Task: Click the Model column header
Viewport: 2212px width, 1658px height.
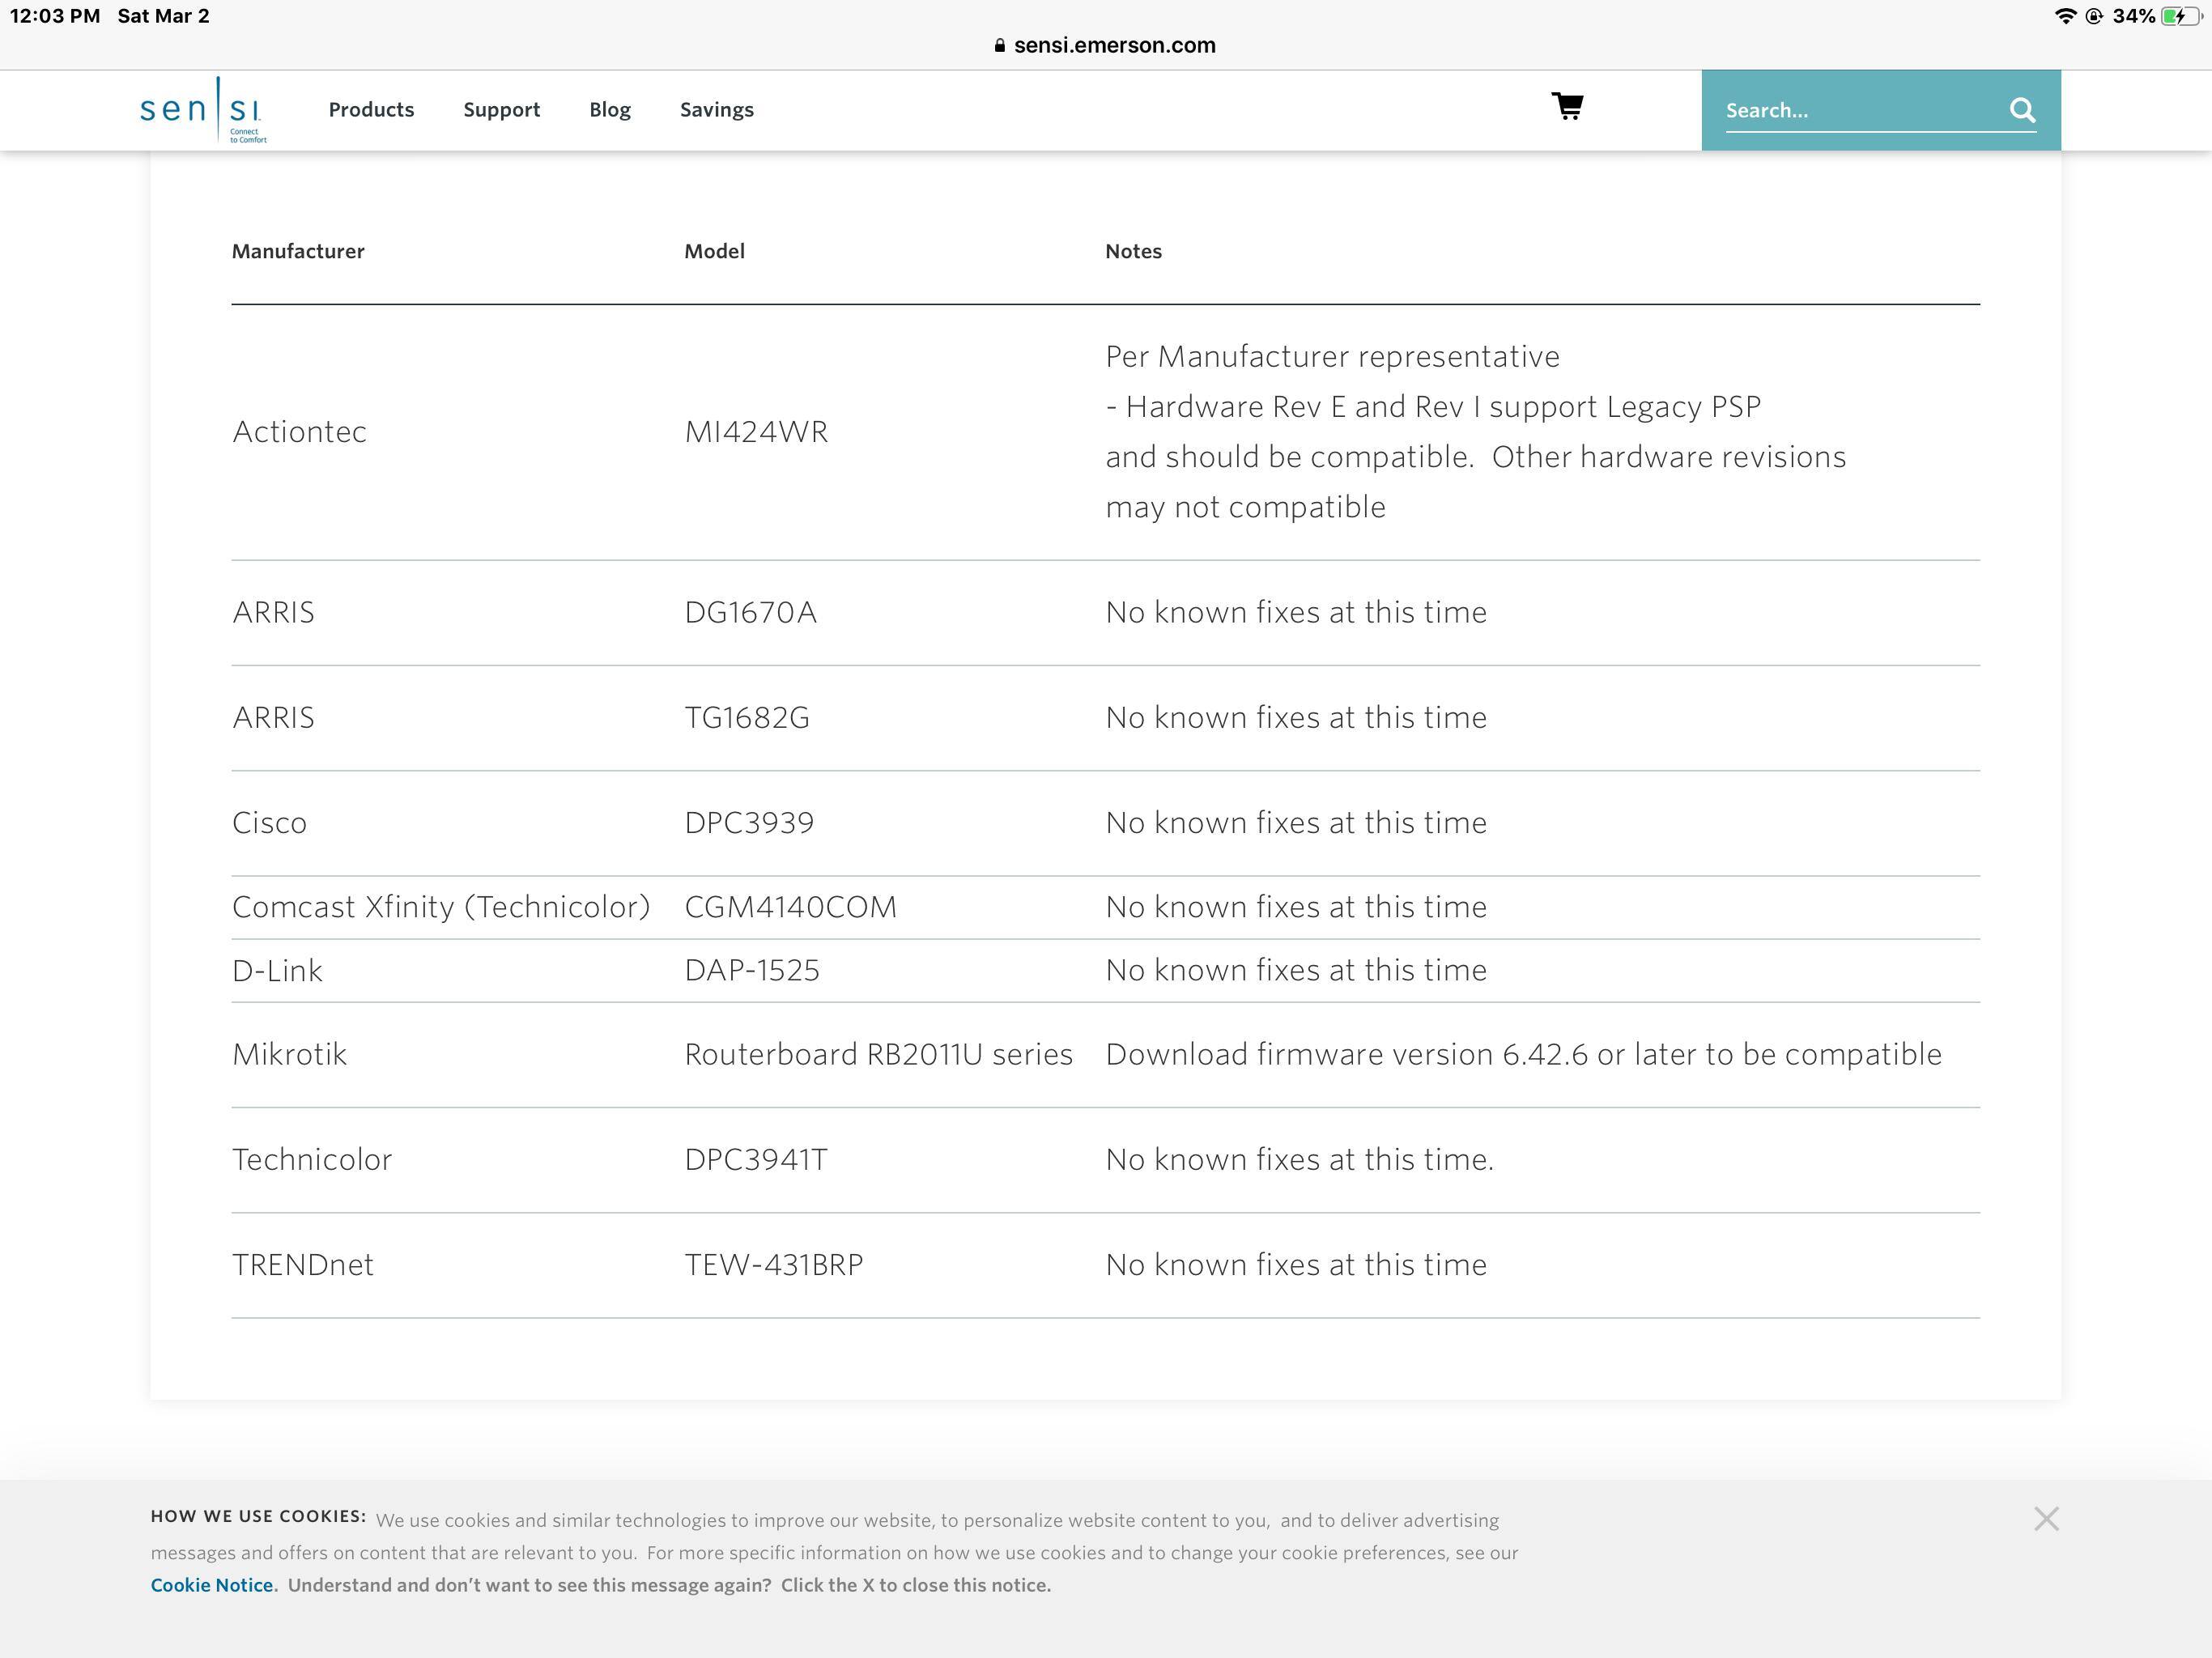Action: click(714, 251)
